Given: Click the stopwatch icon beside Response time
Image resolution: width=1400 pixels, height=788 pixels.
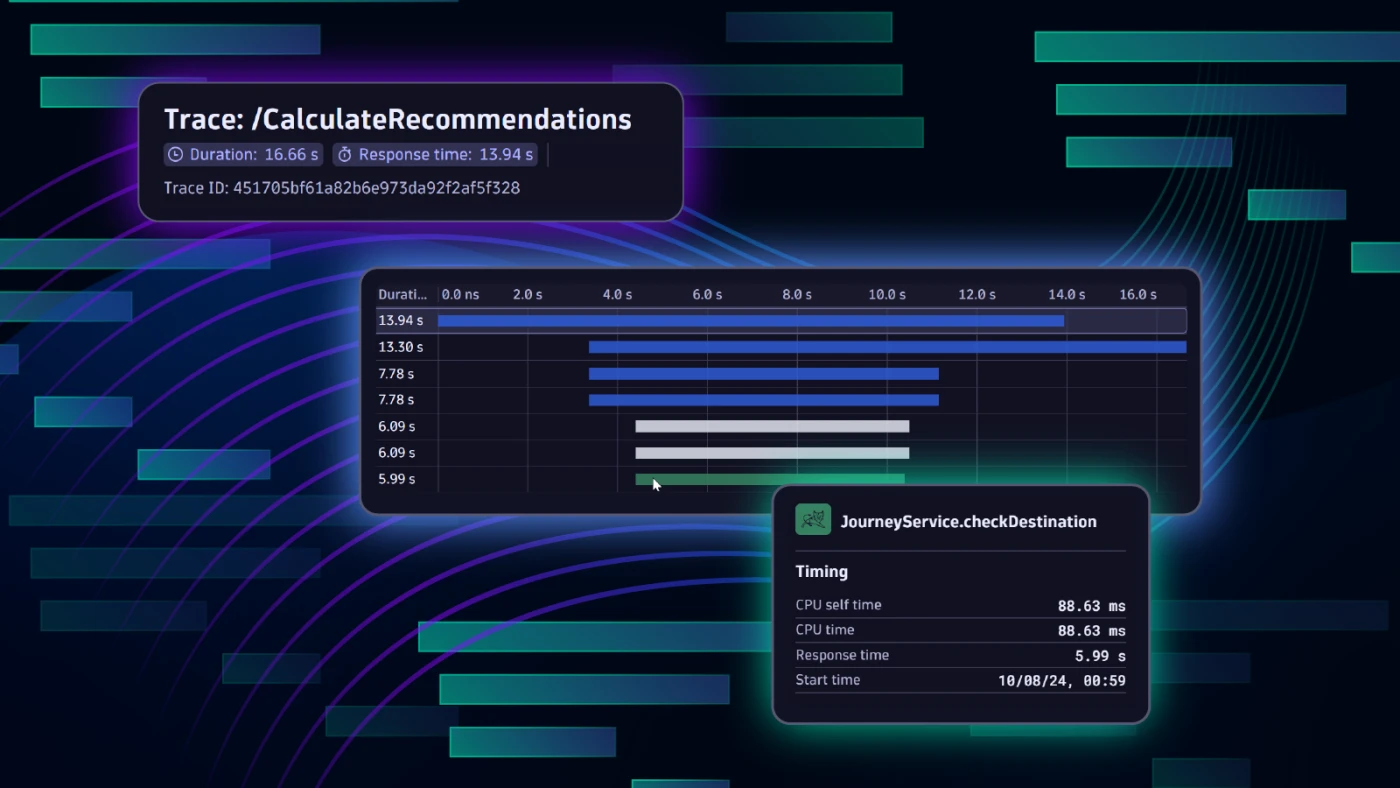Looking at the screenshot, I should coord(344,154).
